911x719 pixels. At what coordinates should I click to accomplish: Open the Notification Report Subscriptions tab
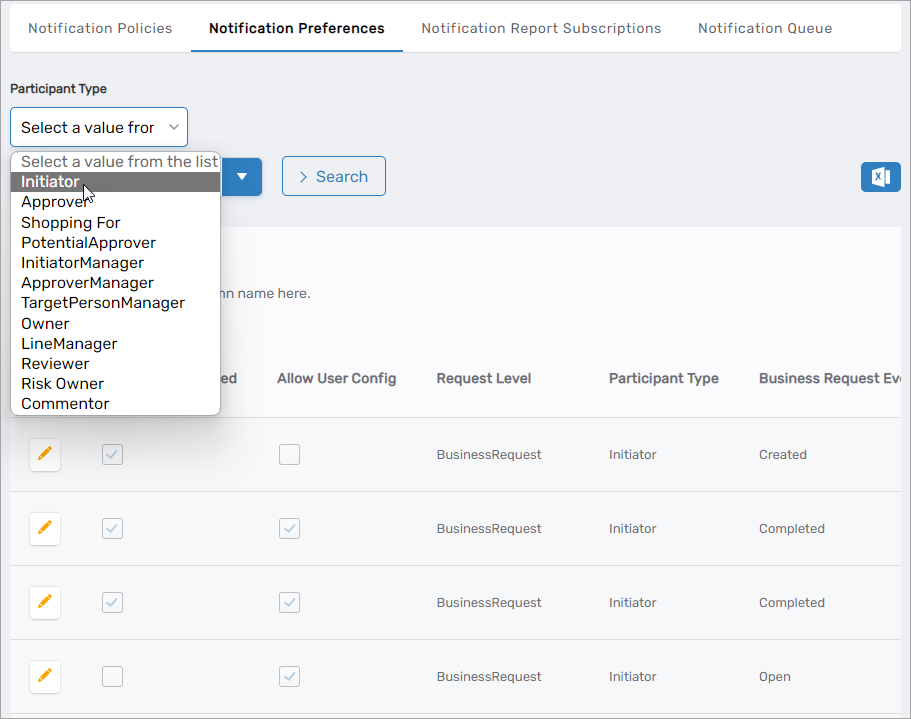[541, 28]
